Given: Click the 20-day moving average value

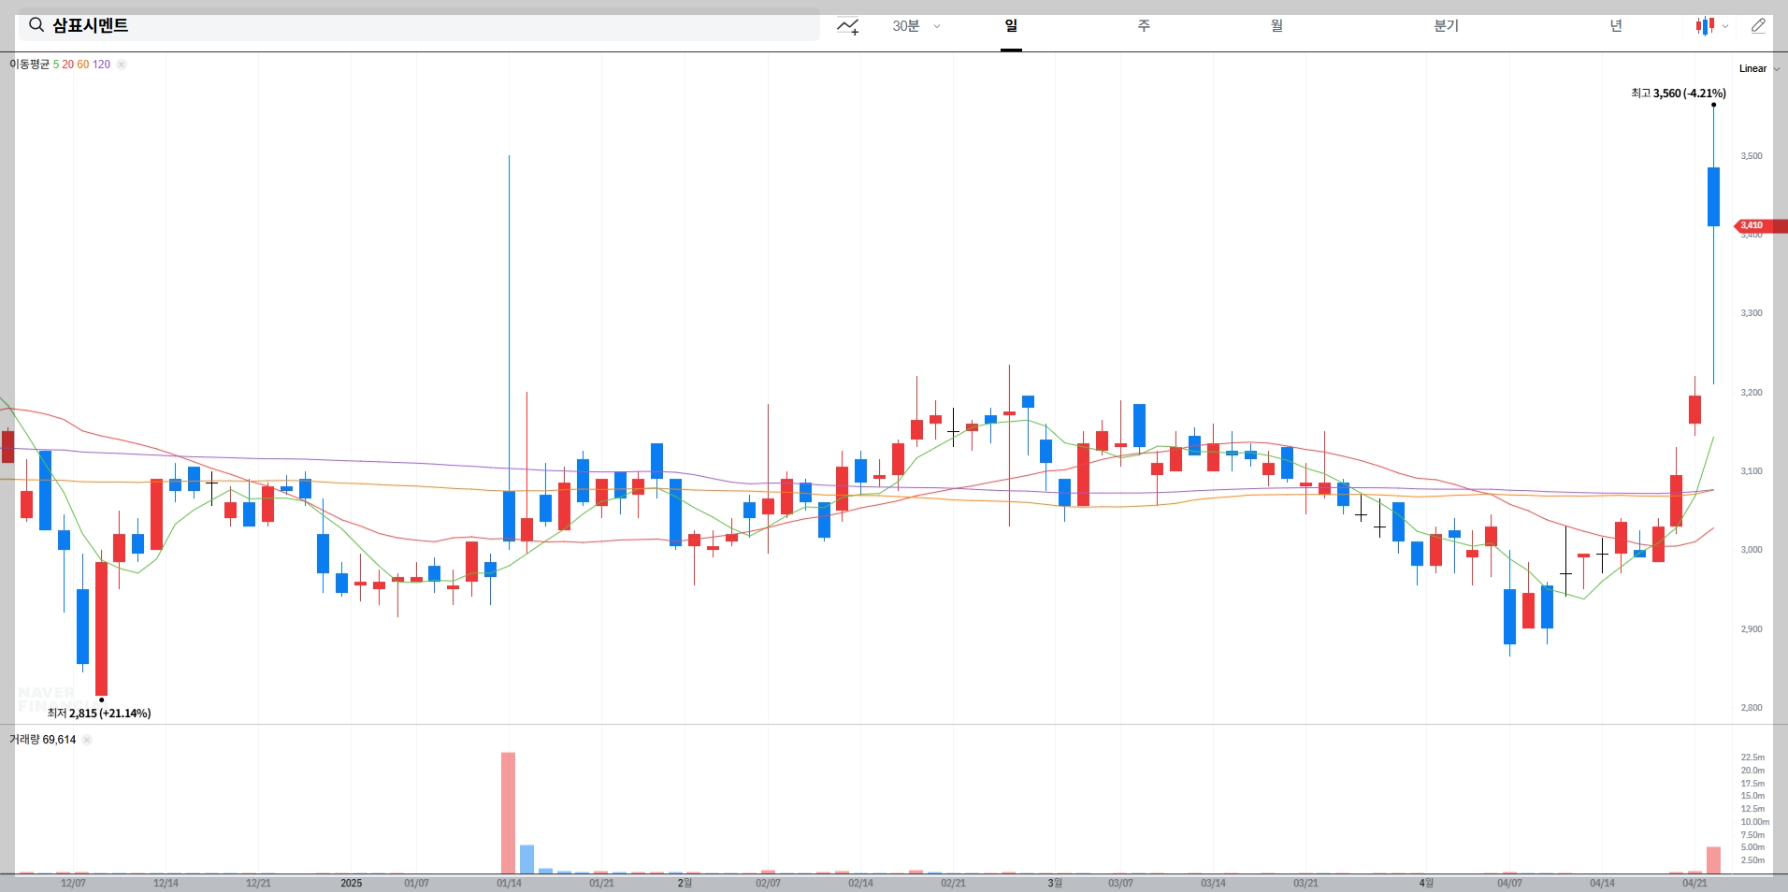Looking at the screenshot, I should coord(68,64).
